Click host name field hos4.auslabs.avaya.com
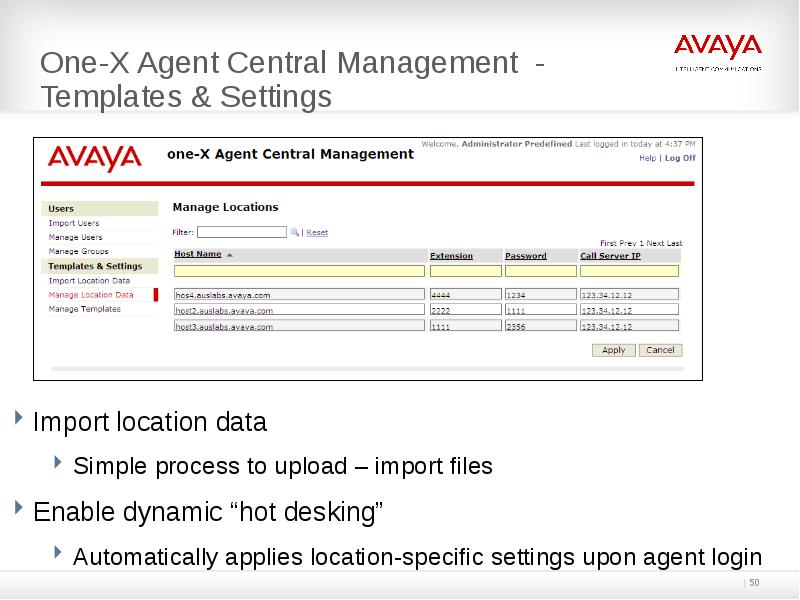The width and height of the screenshot is (800, 600). 299,294
